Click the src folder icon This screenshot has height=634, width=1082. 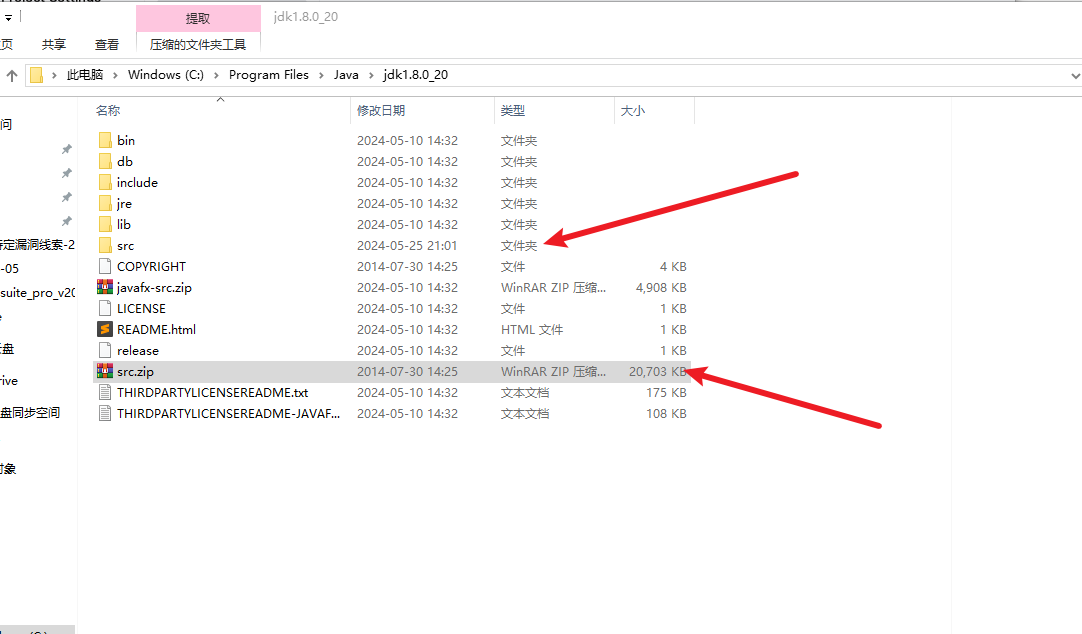(x=105, y=246)
